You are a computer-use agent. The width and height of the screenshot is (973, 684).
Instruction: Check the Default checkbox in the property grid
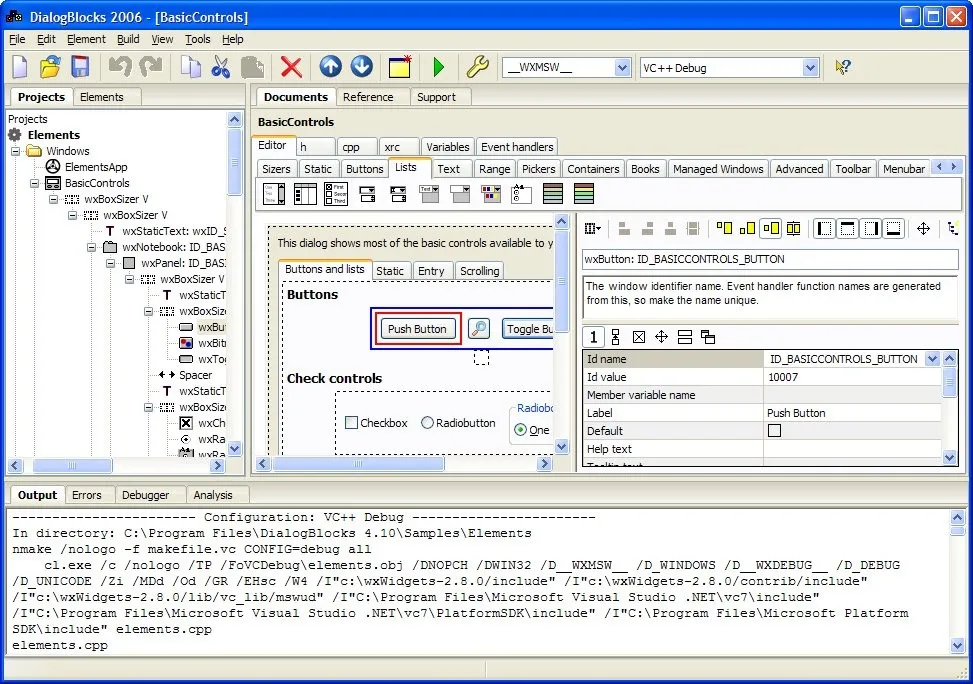pos(772,430)
